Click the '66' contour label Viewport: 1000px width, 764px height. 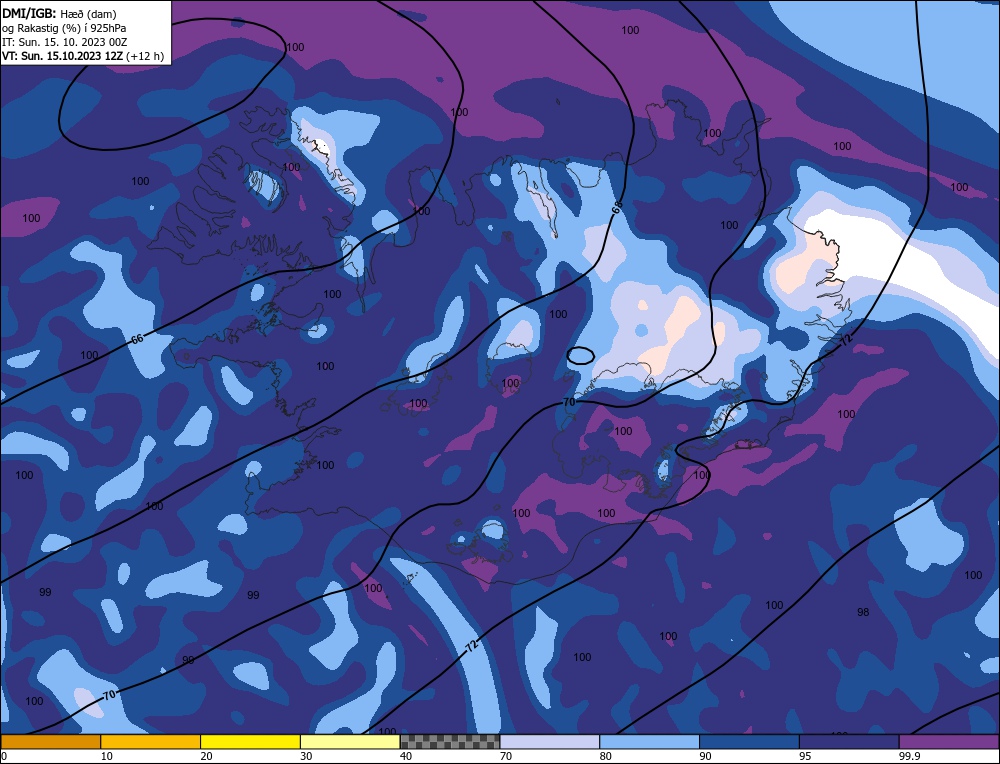coord(137,339)
